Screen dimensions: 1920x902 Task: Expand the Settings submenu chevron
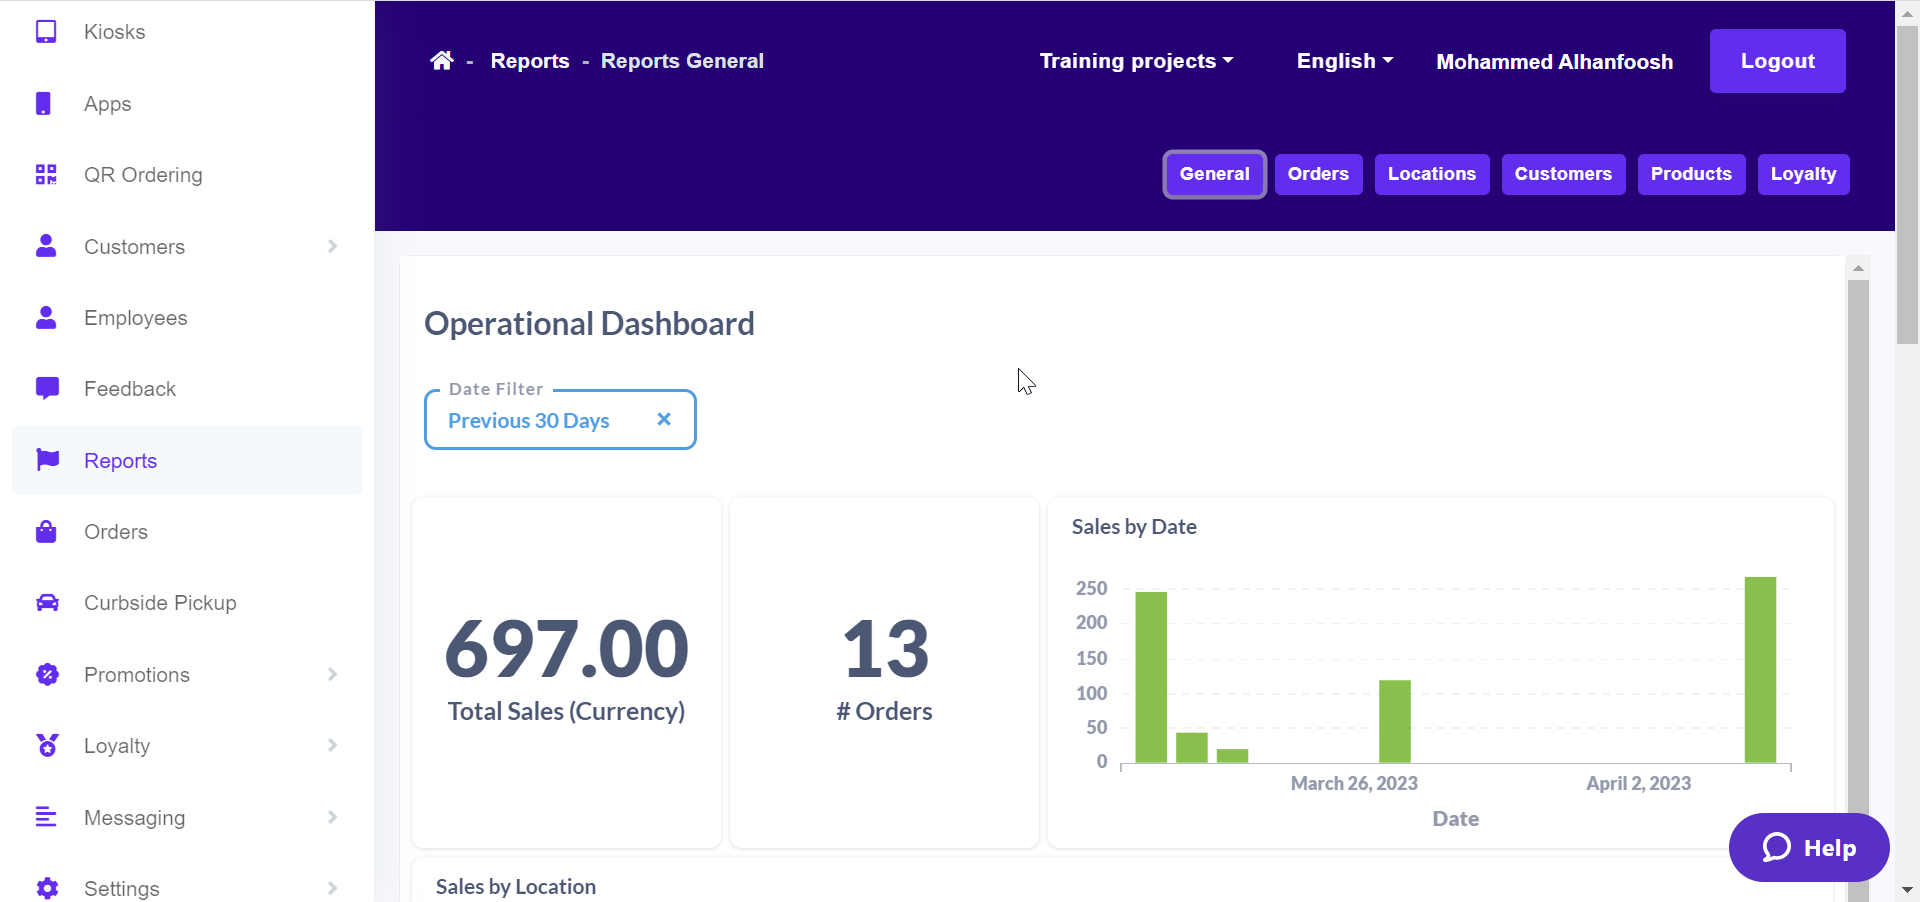333,888
